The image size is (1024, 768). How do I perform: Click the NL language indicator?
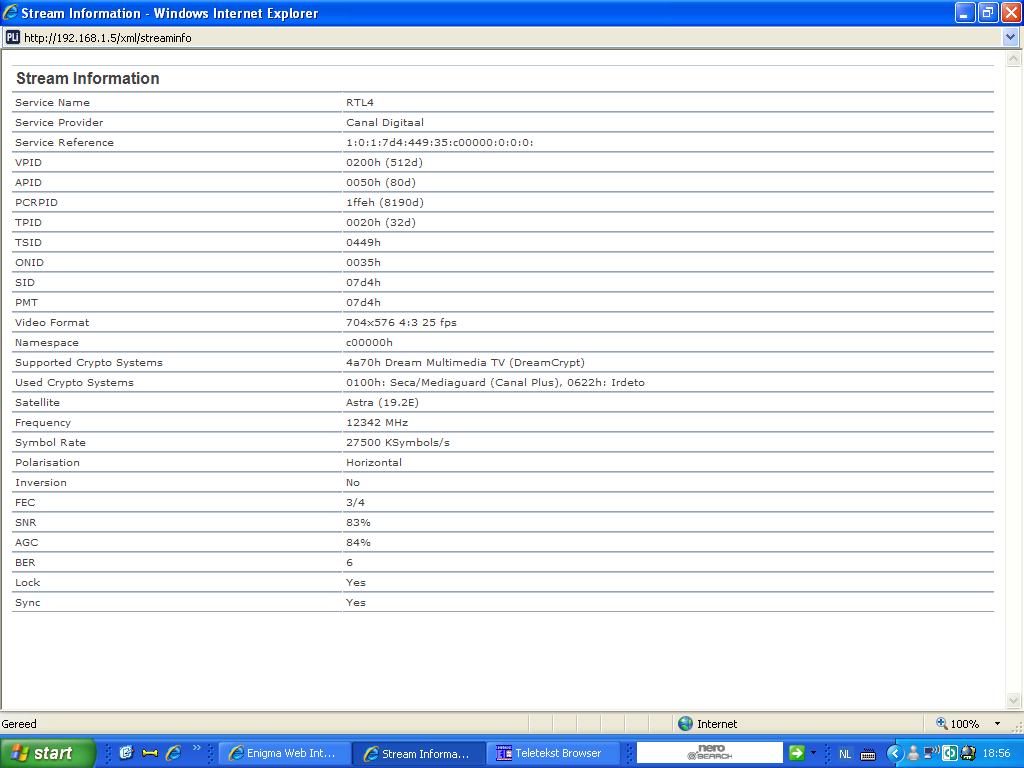point(845,754)
